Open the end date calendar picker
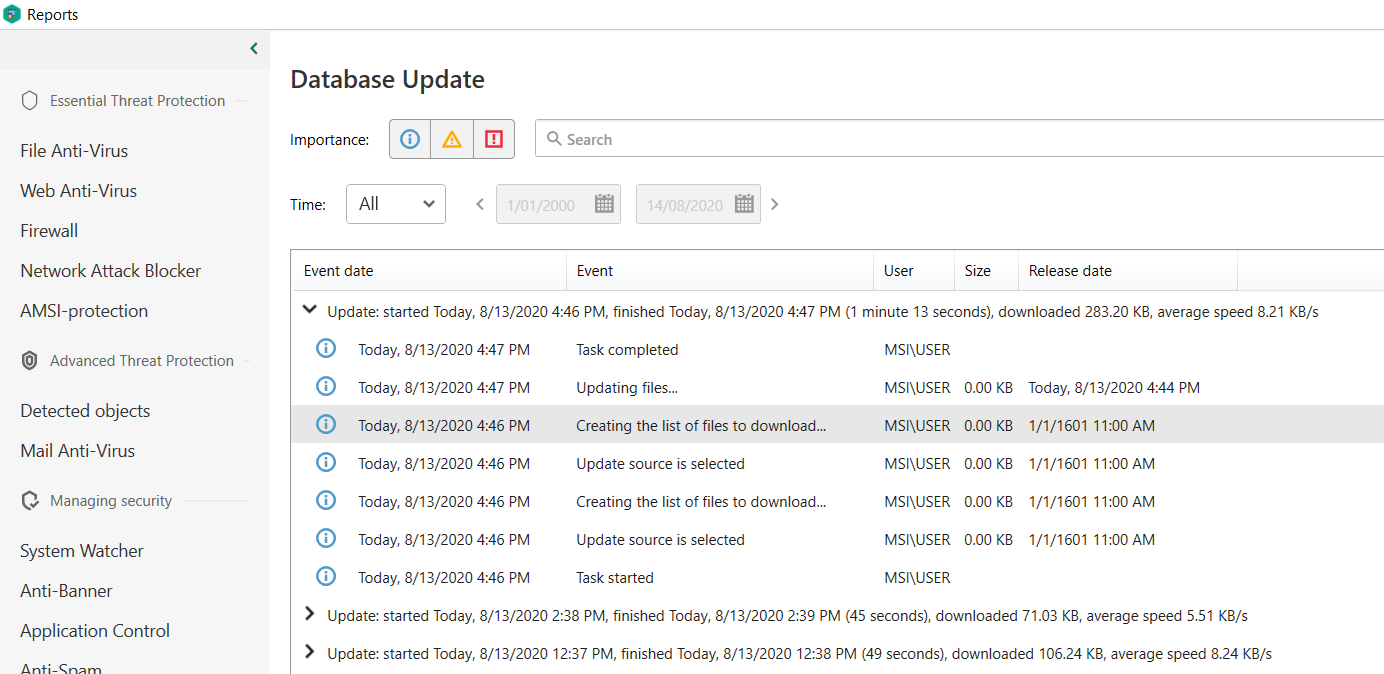The height and width of the screenshot is (674, 1384). tap(744, 204)
